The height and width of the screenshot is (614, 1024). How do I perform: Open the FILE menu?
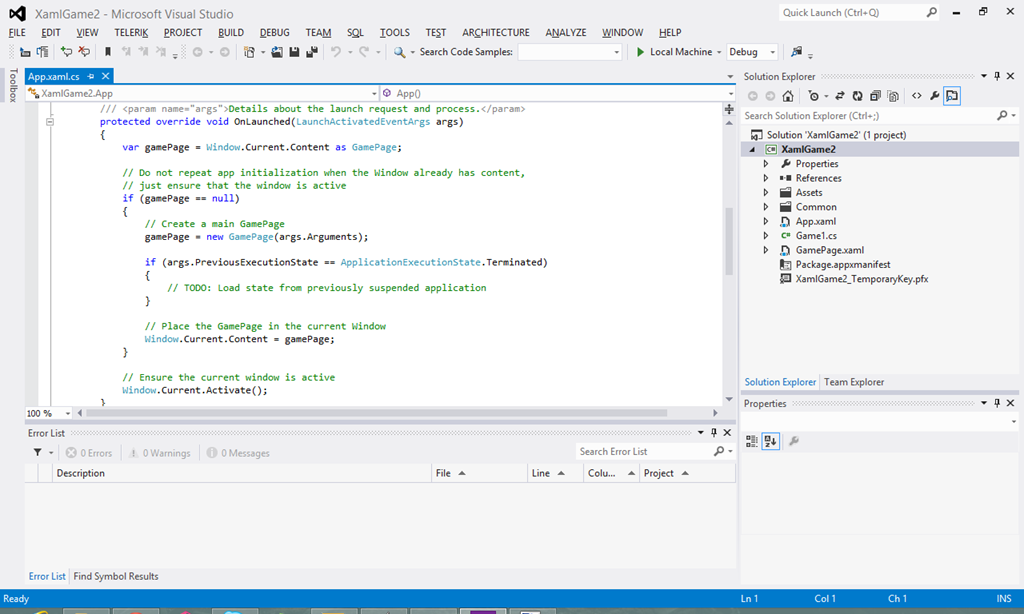[x=17, y=33]
